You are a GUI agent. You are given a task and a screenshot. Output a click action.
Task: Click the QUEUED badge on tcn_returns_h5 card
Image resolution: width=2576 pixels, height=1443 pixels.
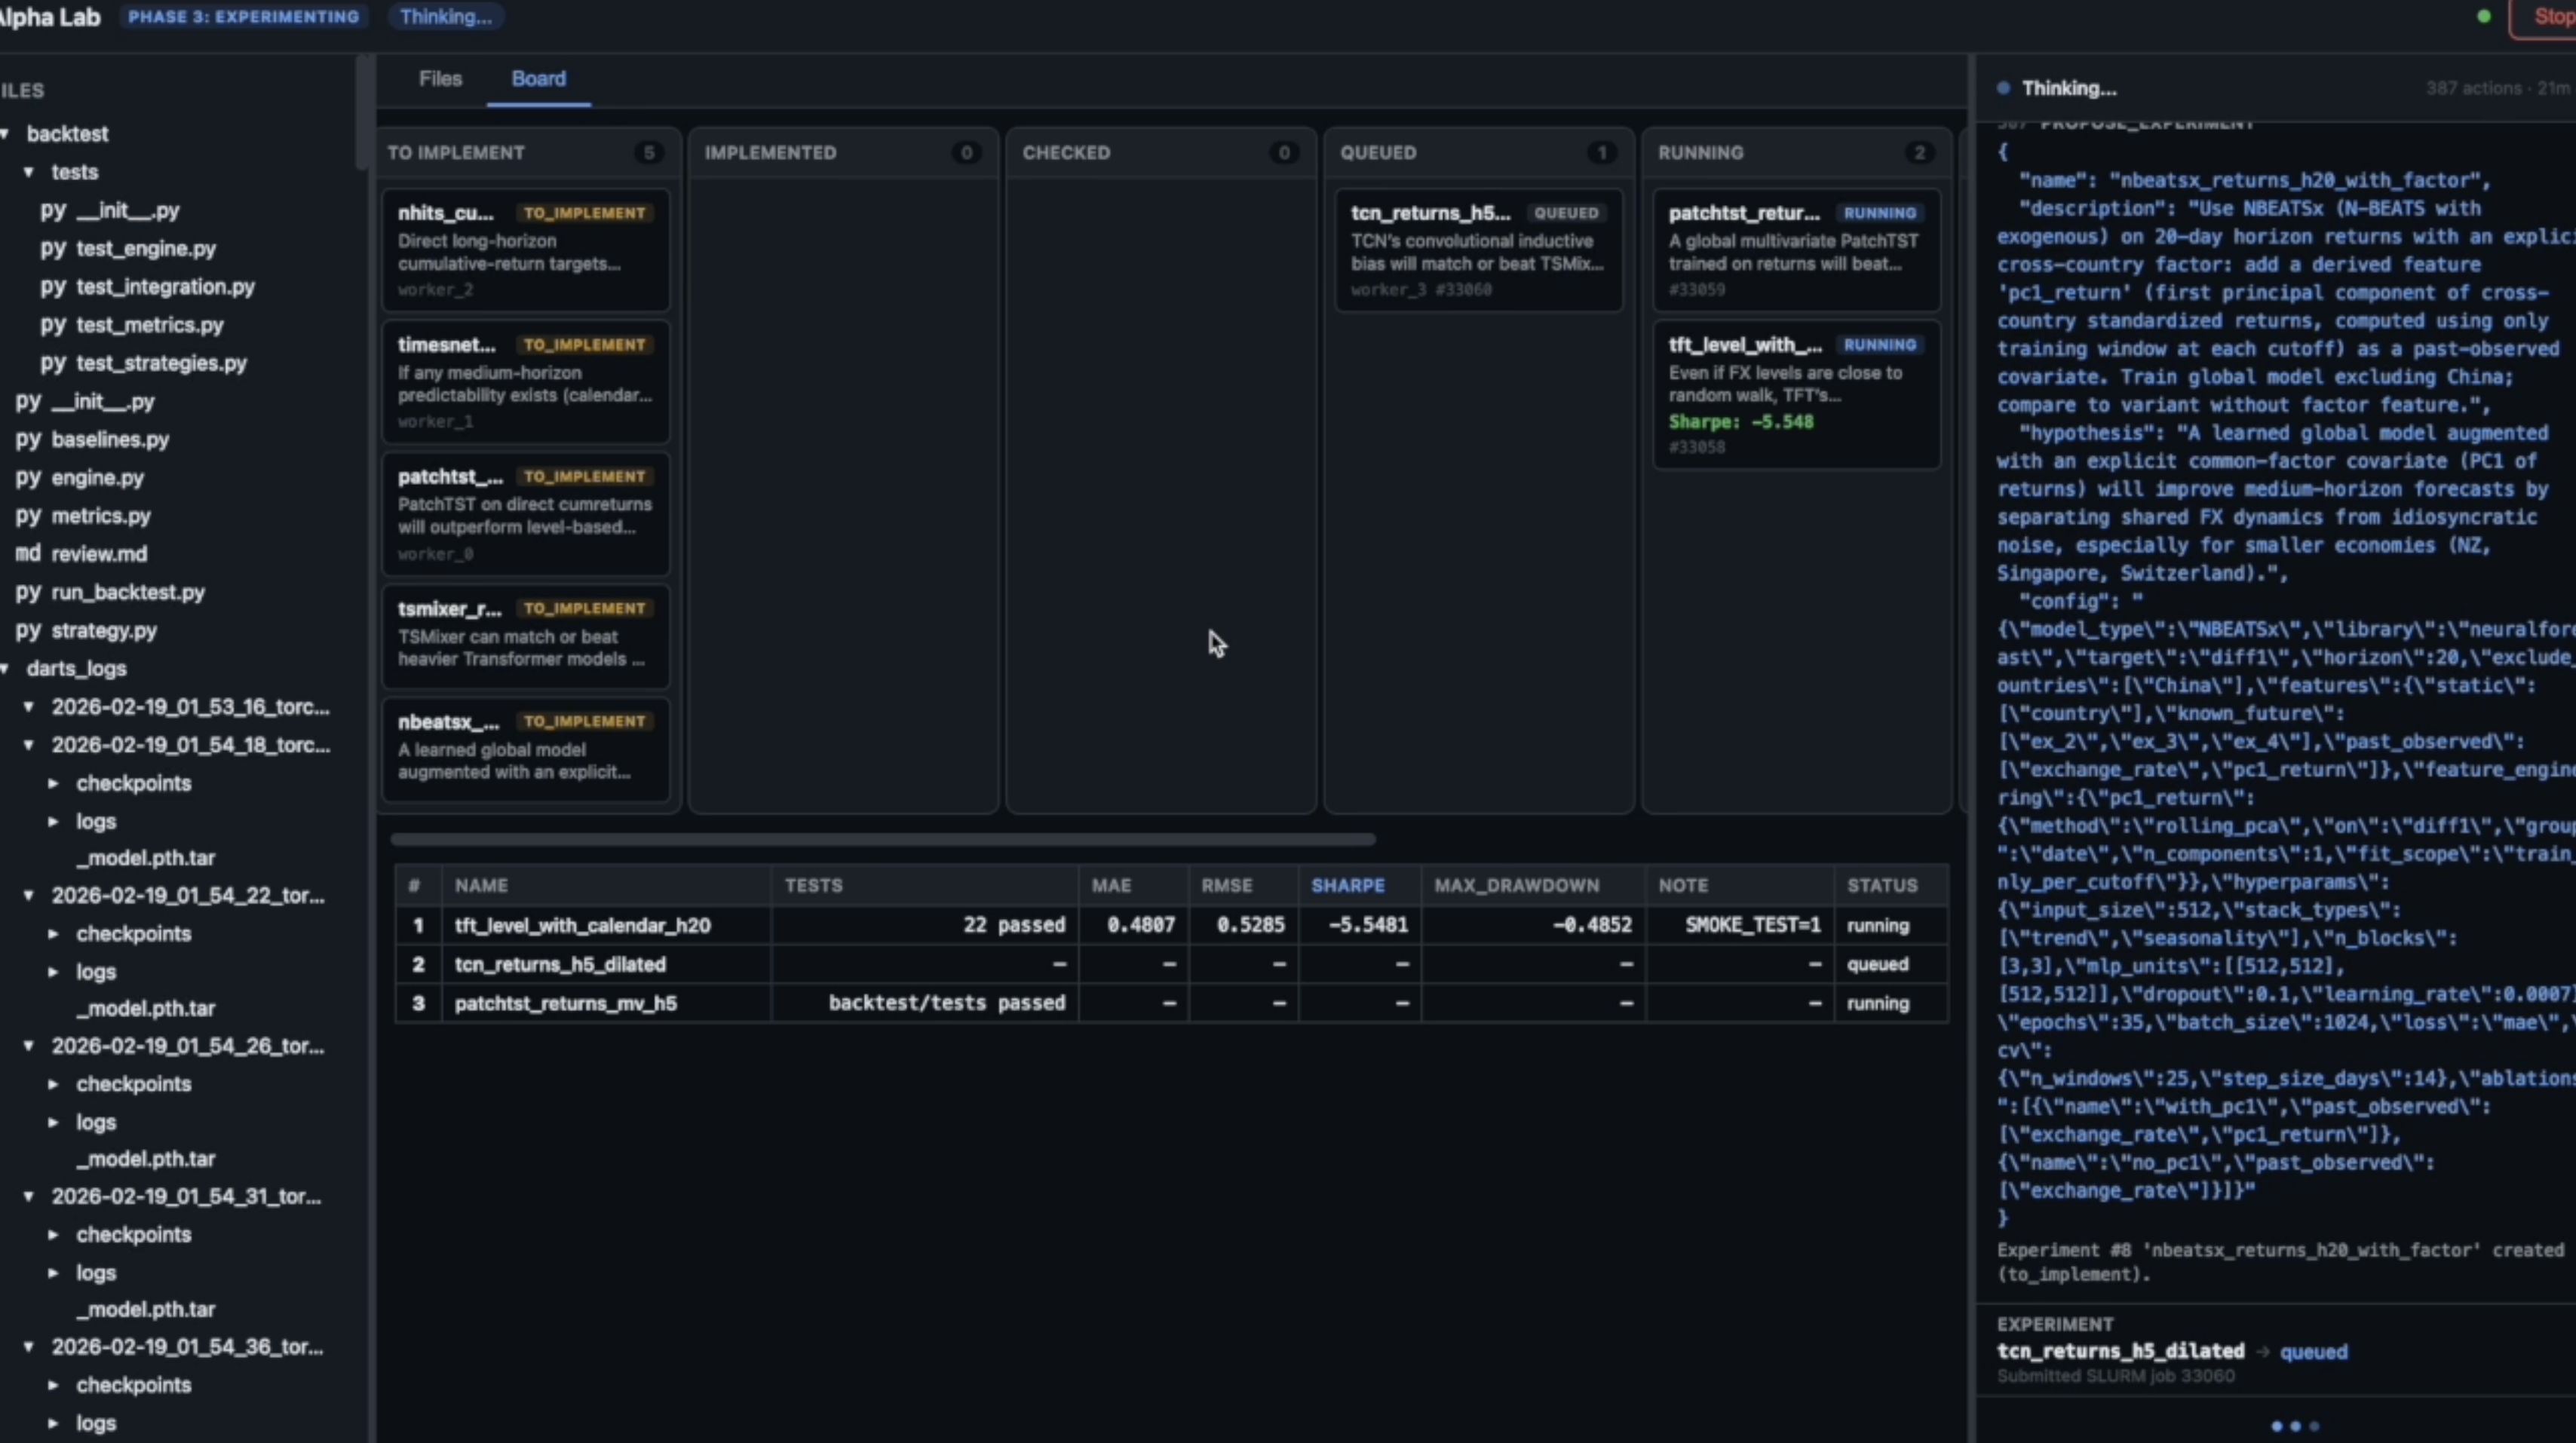click(x=1566, y=212)
